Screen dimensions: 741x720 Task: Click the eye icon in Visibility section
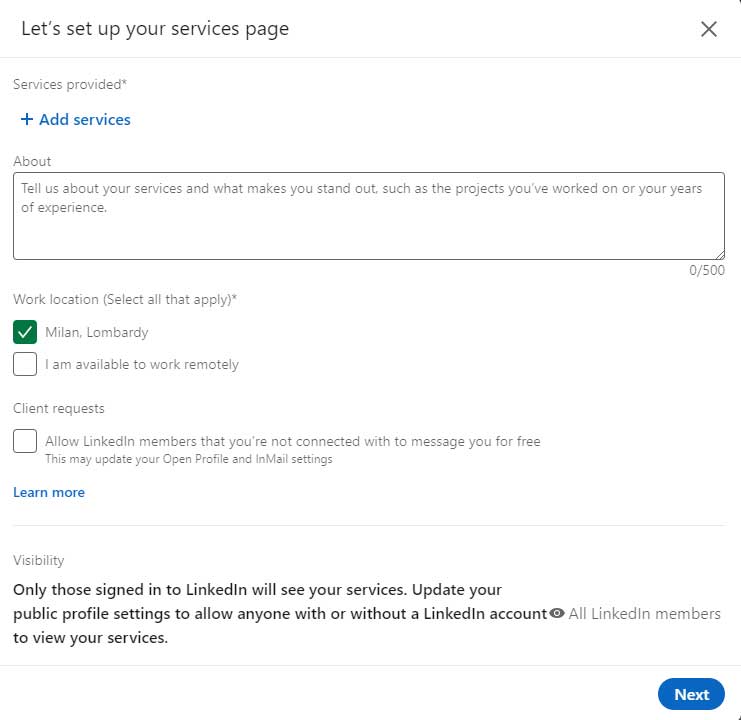(x=557, y=613)
